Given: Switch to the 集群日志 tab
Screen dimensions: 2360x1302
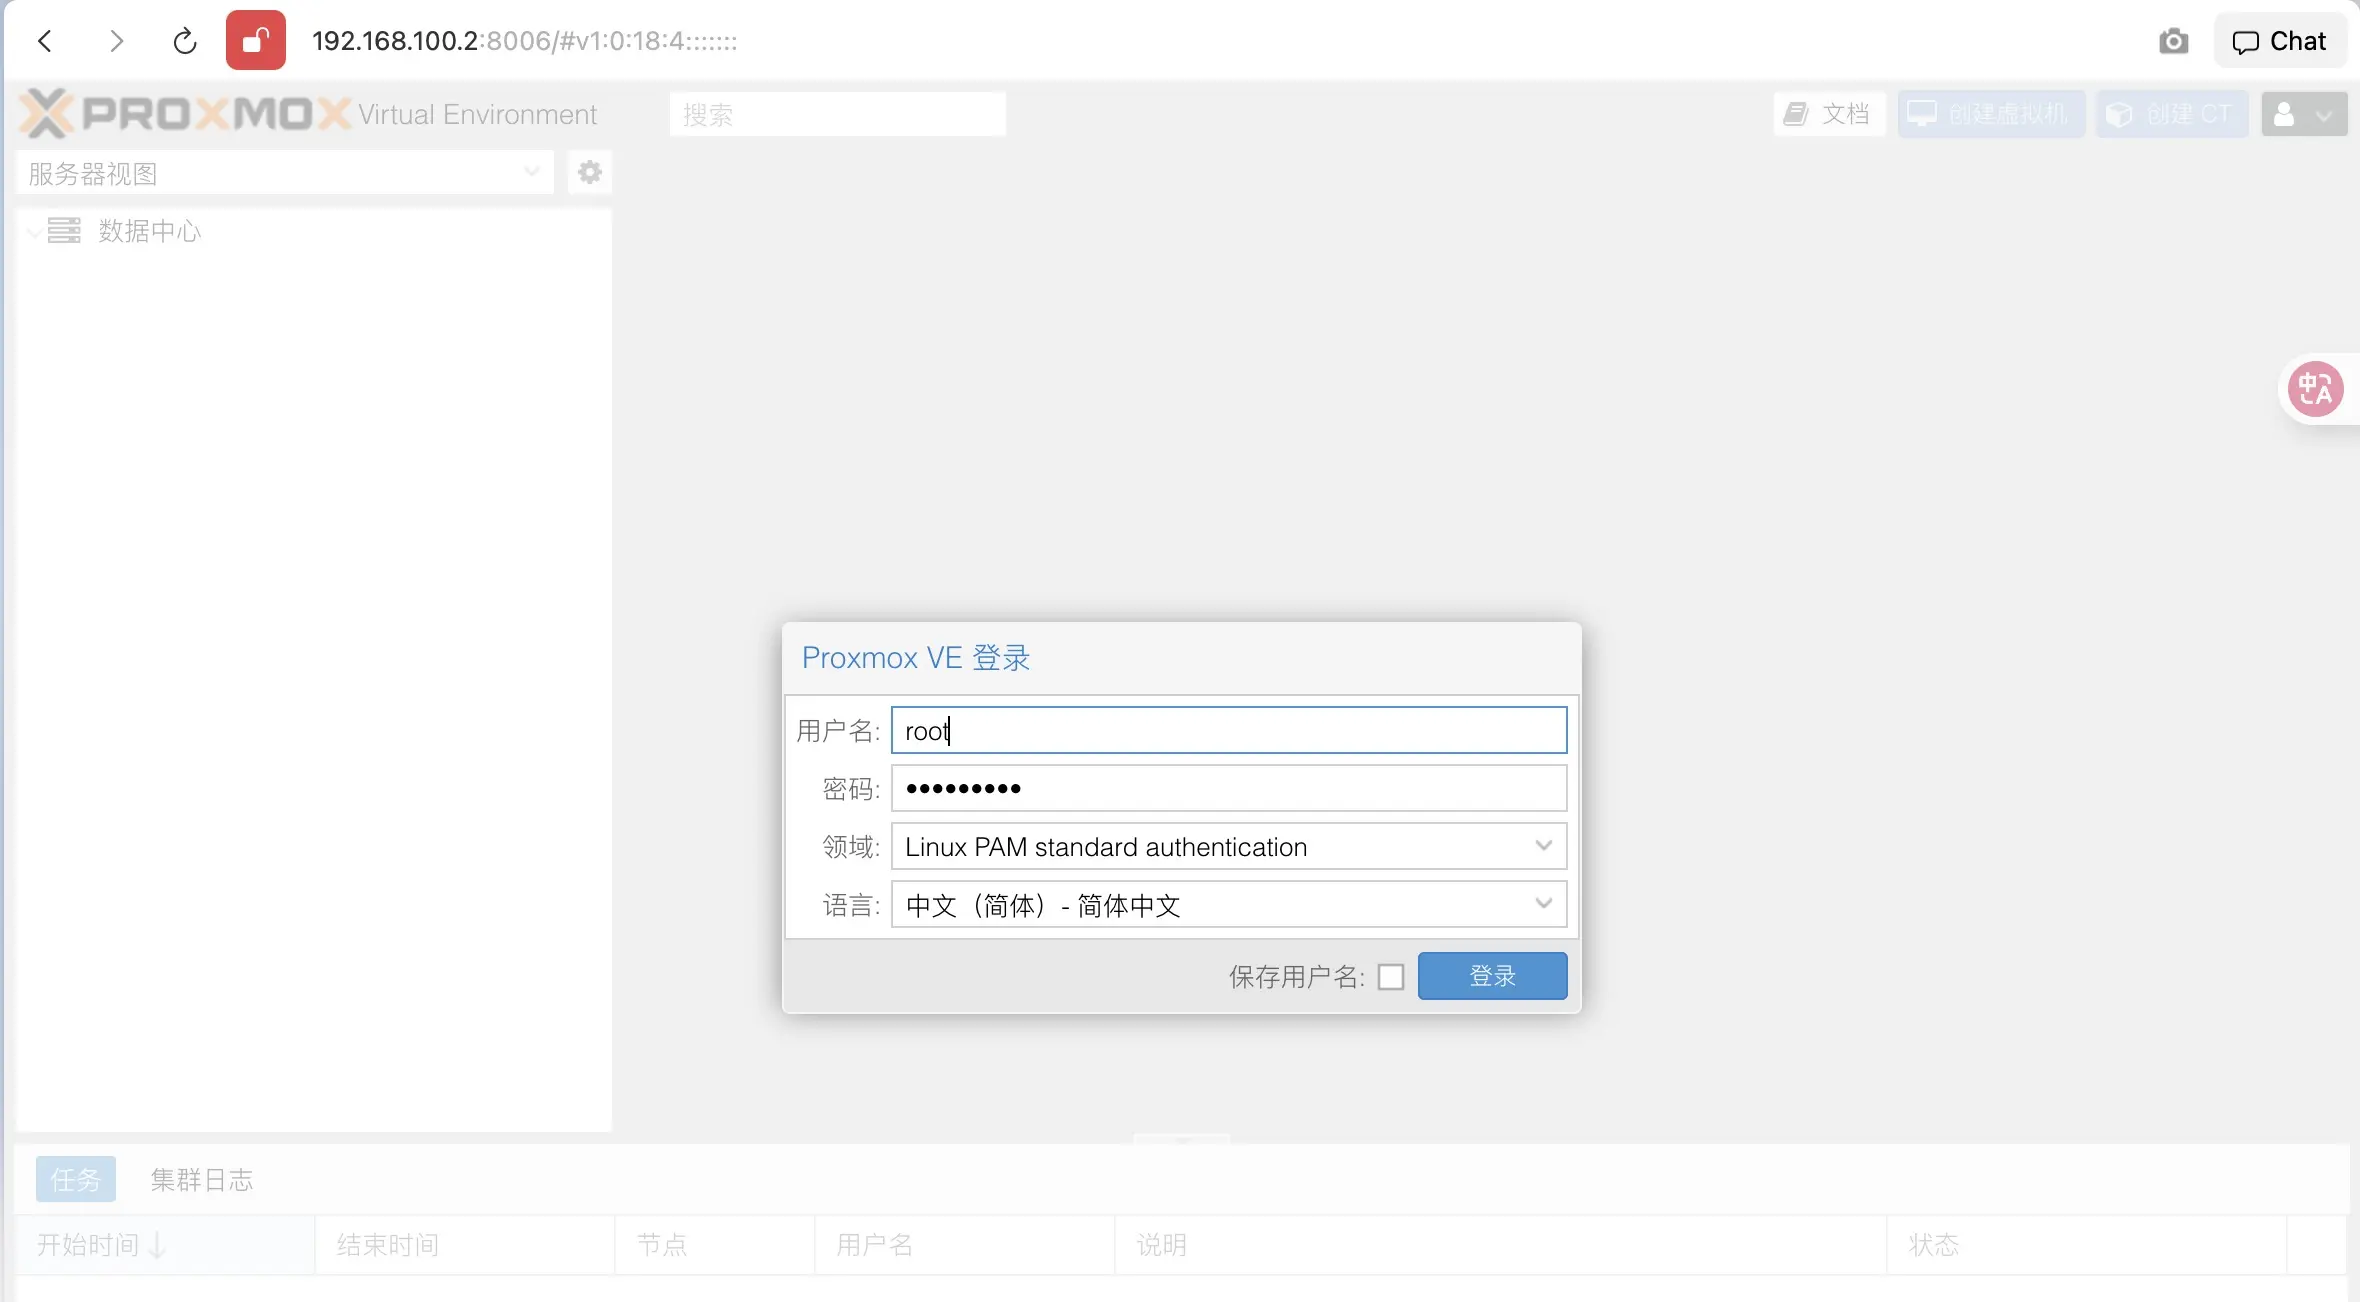Looking at the screenshot, I should (x=202, y=1179).
